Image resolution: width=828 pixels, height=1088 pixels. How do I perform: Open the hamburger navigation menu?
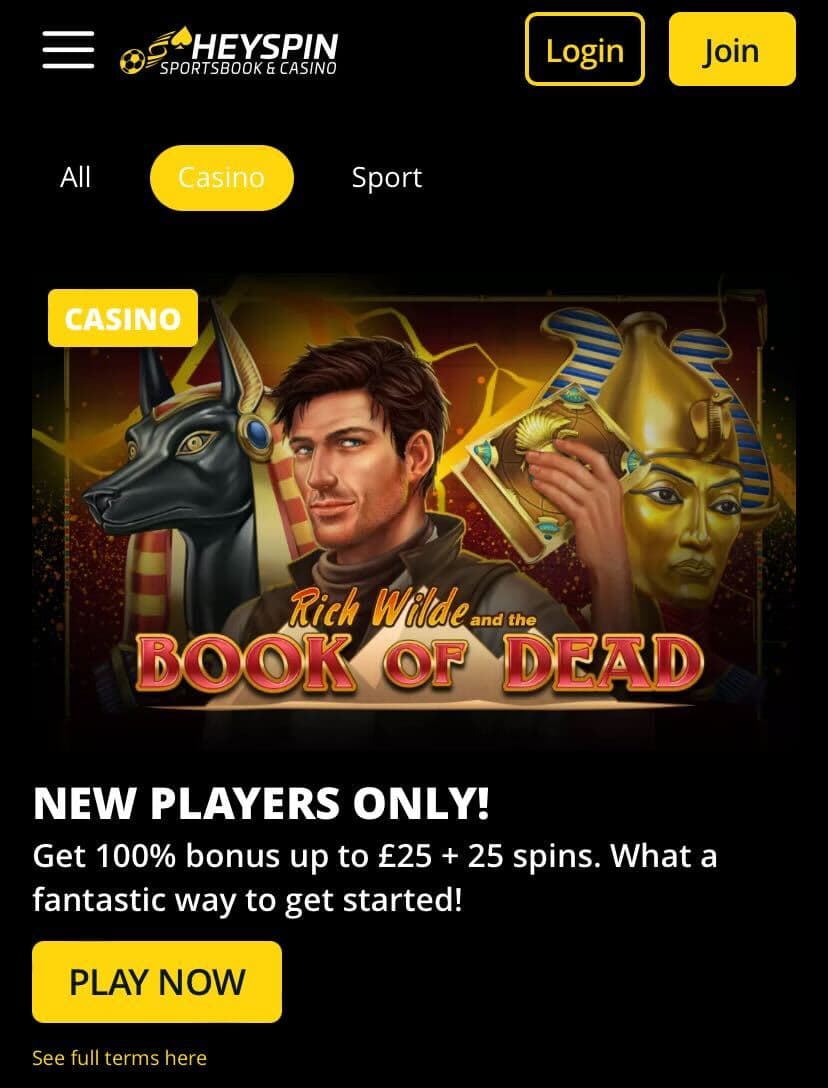(x=68, y=50)
